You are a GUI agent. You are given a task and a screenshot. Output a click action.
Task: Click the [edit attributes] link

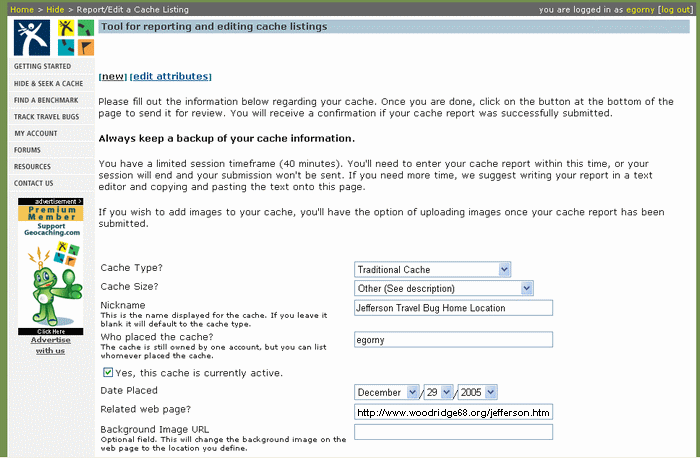(171, 77)
